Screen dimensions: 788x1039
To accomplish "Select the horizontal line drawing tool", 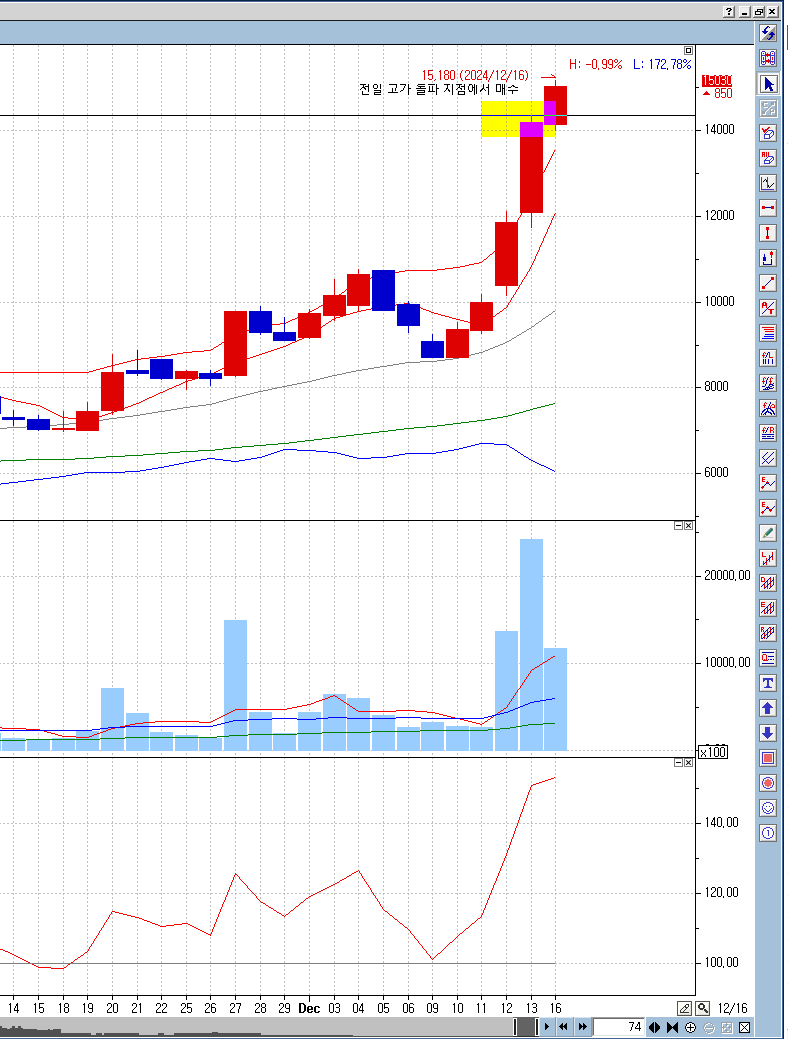I will tap(768, 208).
